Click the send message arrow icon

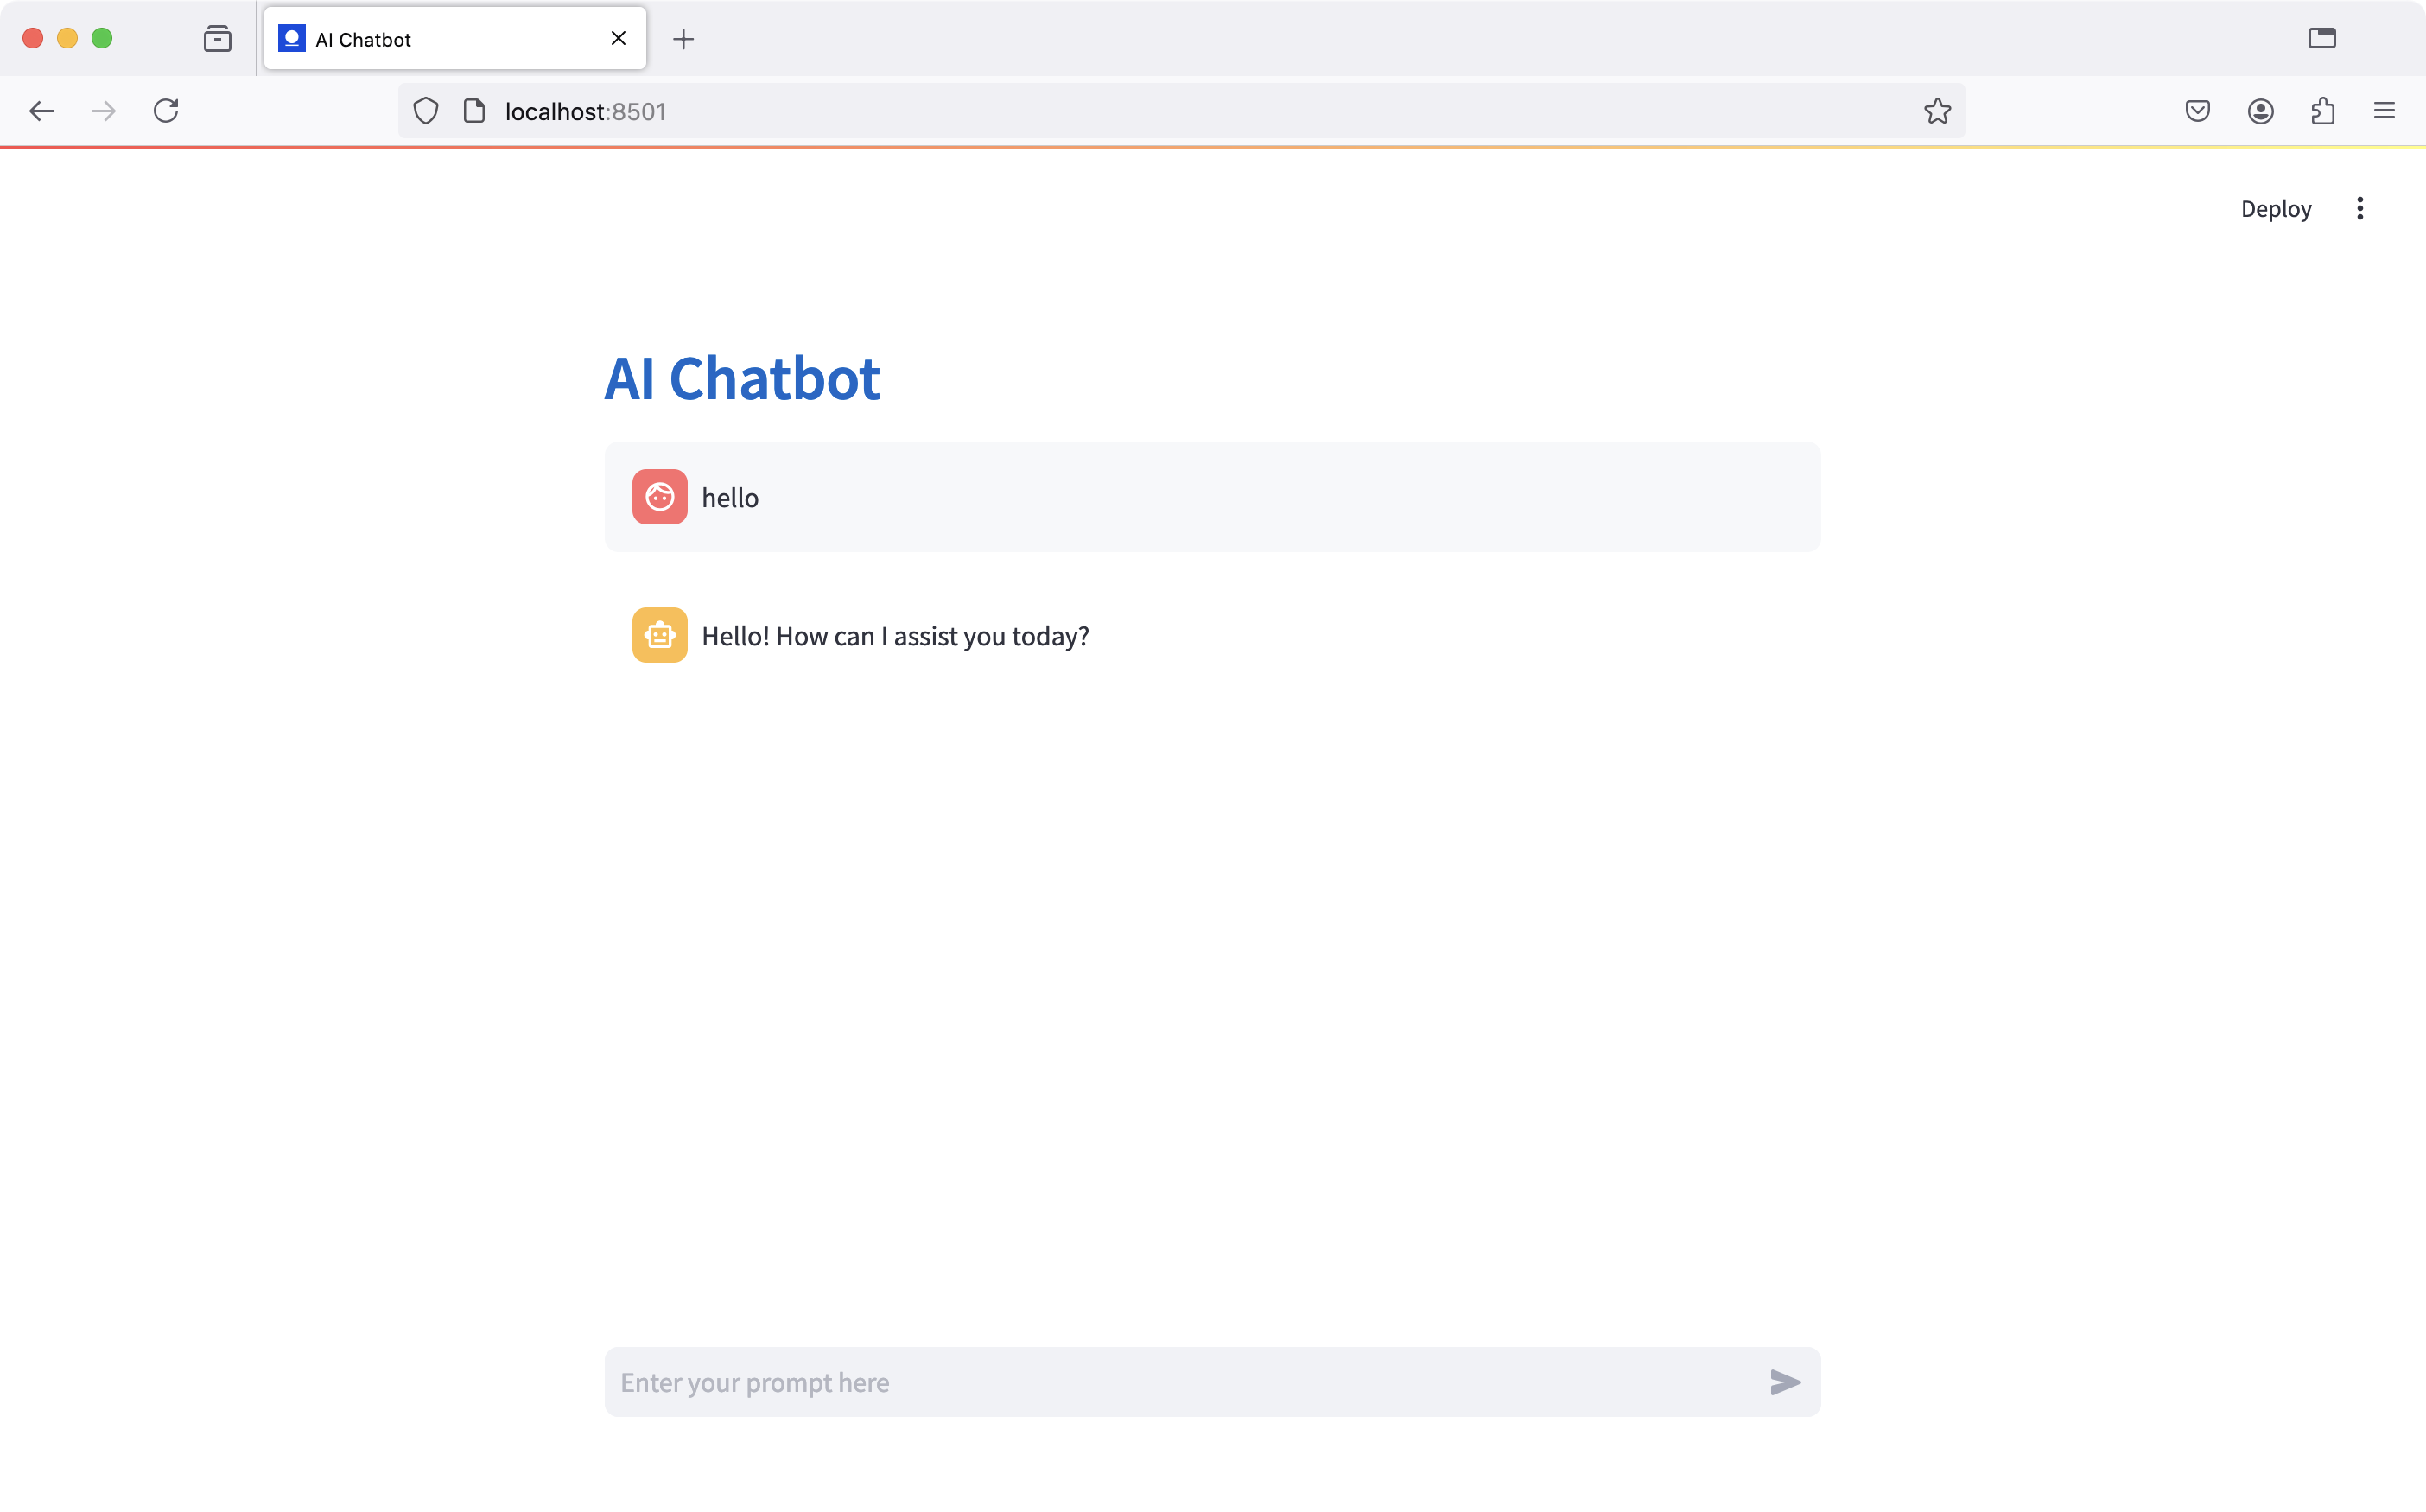tap(1785, 1382)
